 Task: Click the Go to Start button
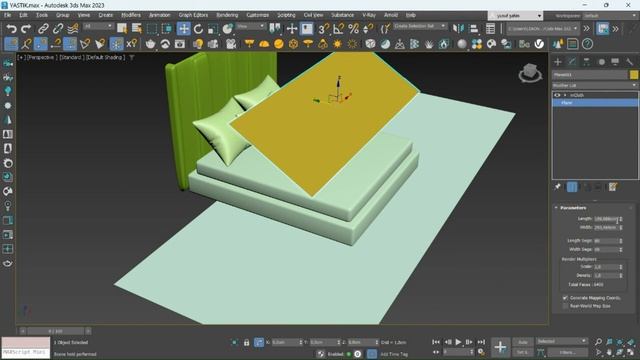[x=436, y=342]
